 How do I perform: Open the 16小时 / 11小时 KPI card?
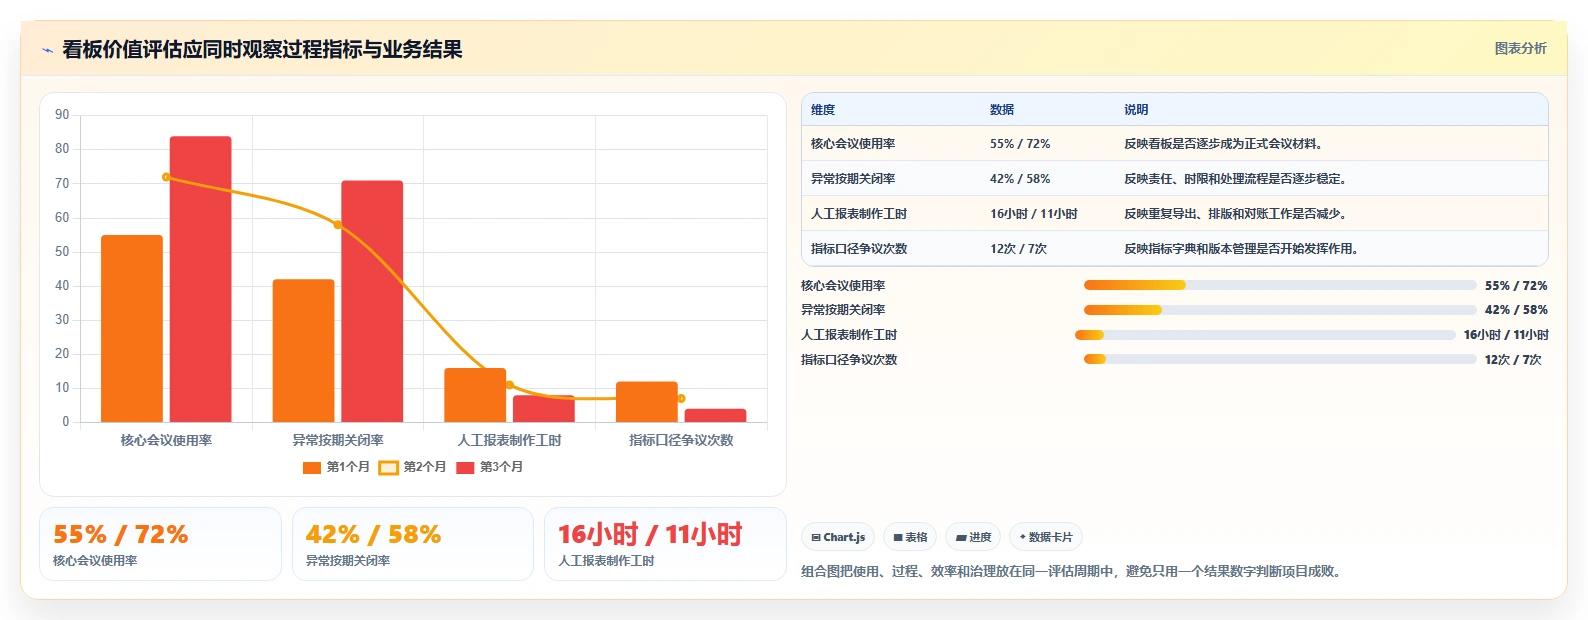[665, 544]
